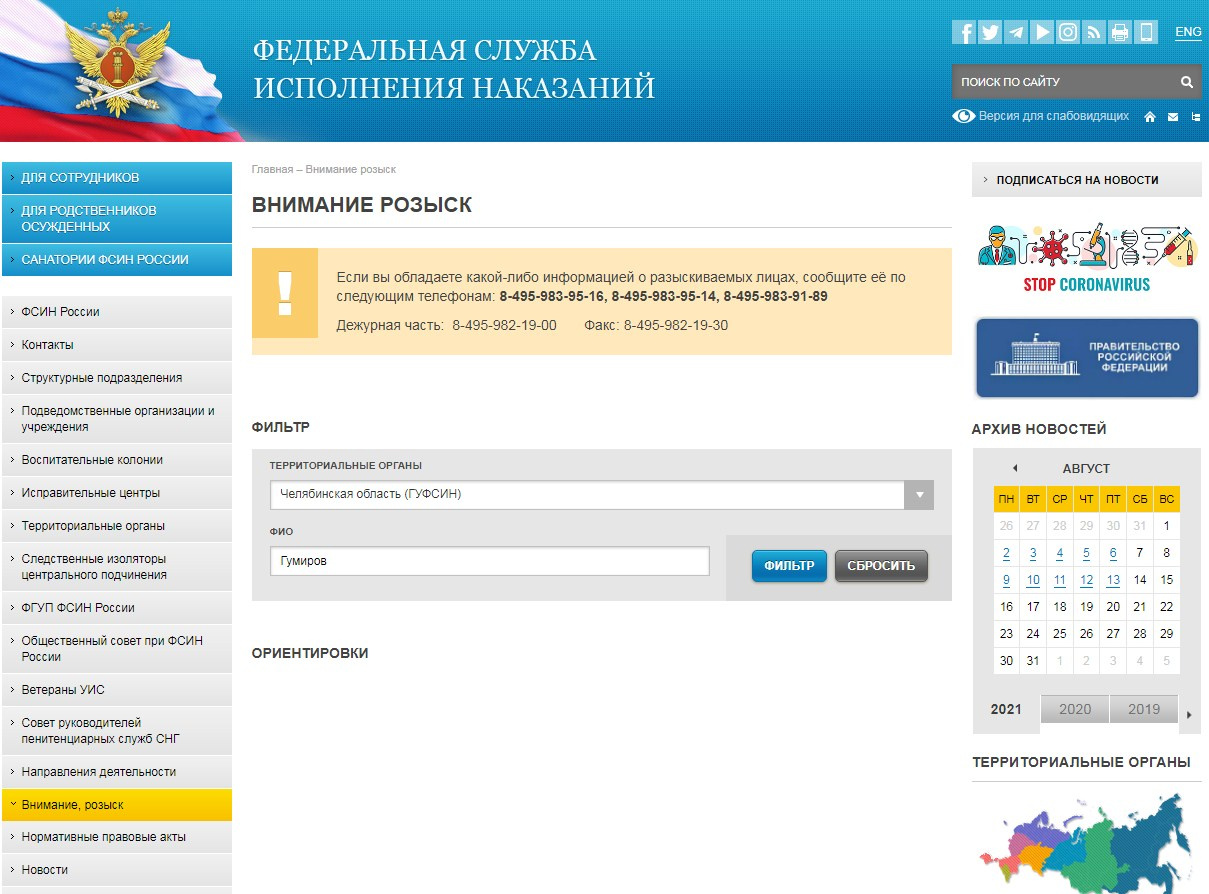Image resolution: width=1209 pixels, height=894 pixels.
Task: Switch to 2020 year tab
Action: point(1075,709)
